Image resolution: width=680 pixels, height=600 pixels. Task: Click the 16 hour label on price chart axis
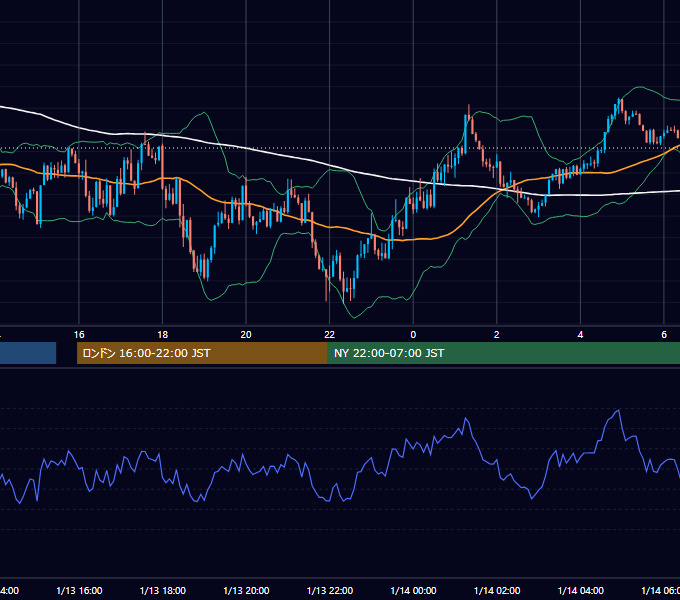point(79,335)
